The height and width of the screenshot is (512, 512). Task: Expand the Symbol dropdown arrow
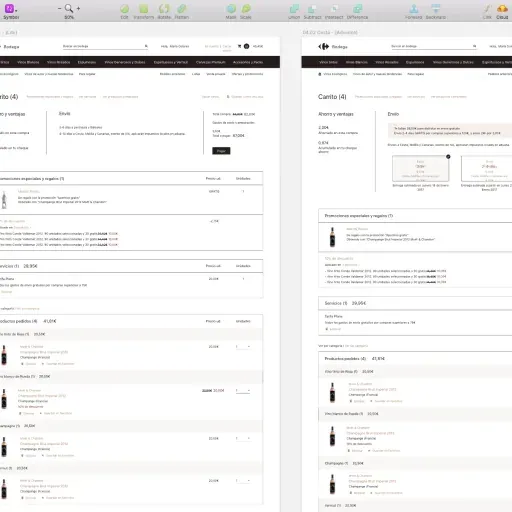[x=16, y=10]
